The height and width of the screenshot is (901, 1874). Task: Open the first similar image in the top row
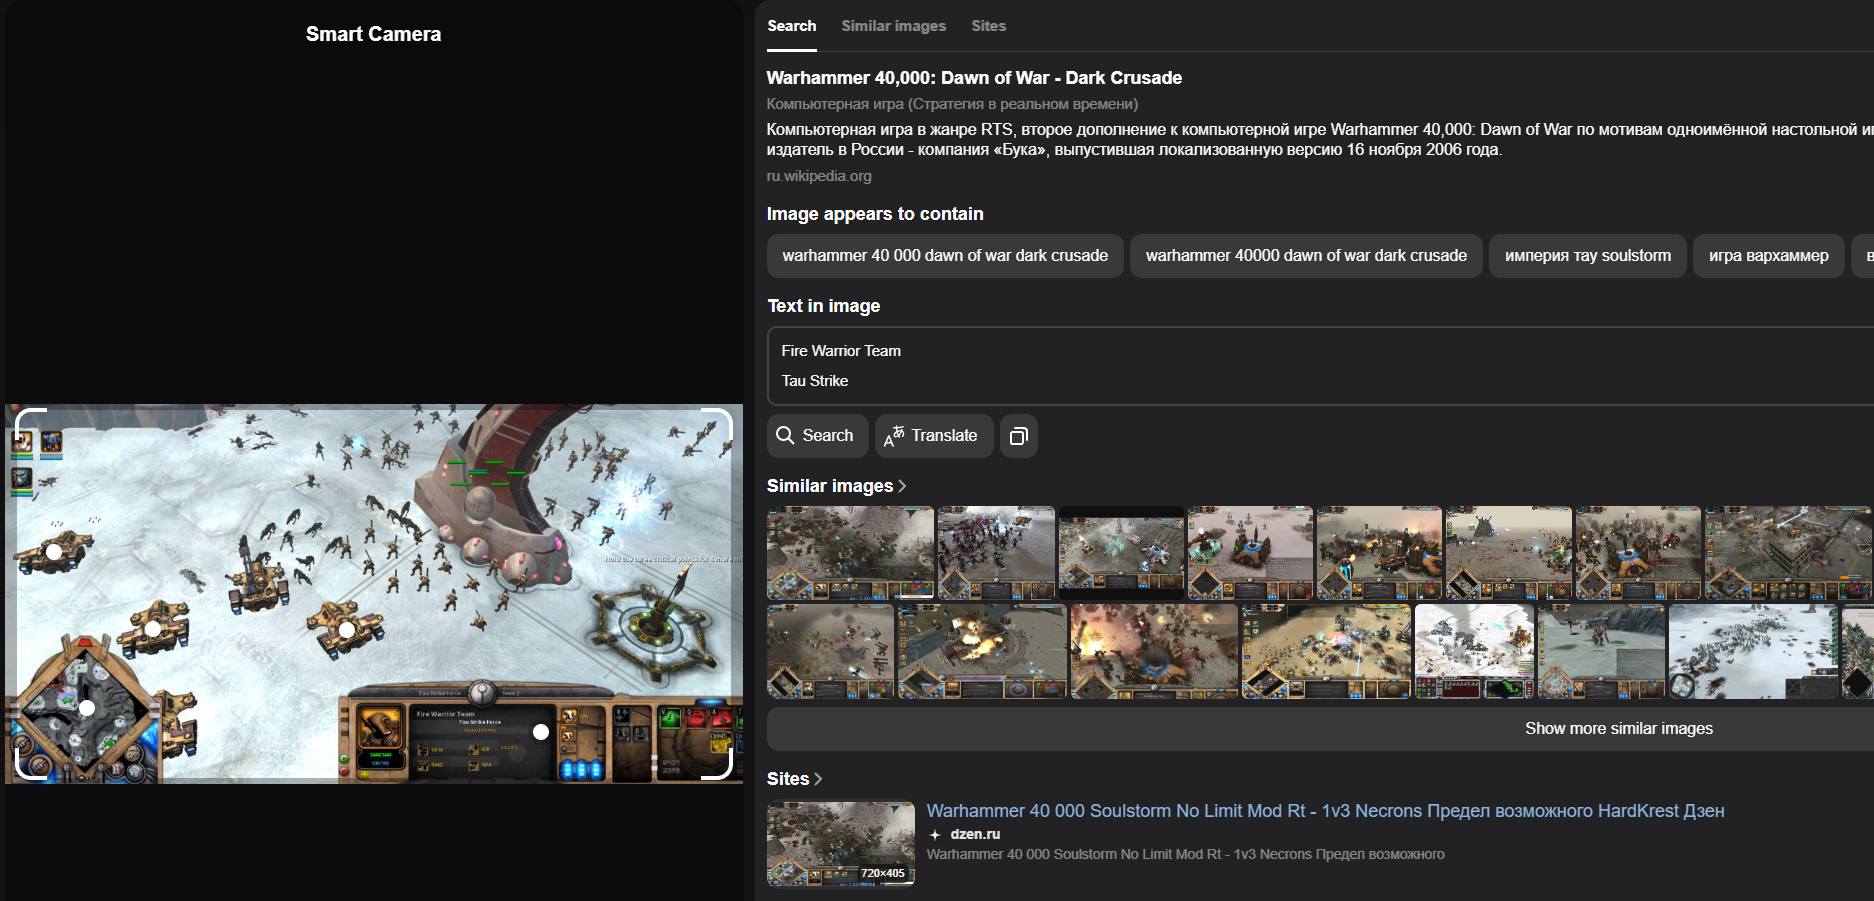[850, 553]
